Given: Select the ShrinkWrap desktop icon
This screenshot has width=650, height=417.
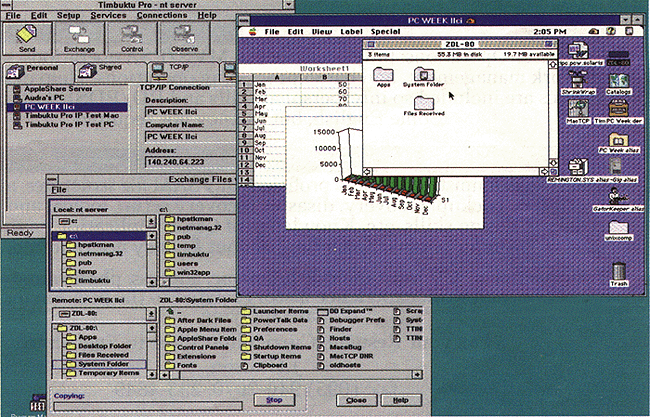Looking at the screenshot, I should (x=578, y=83).
